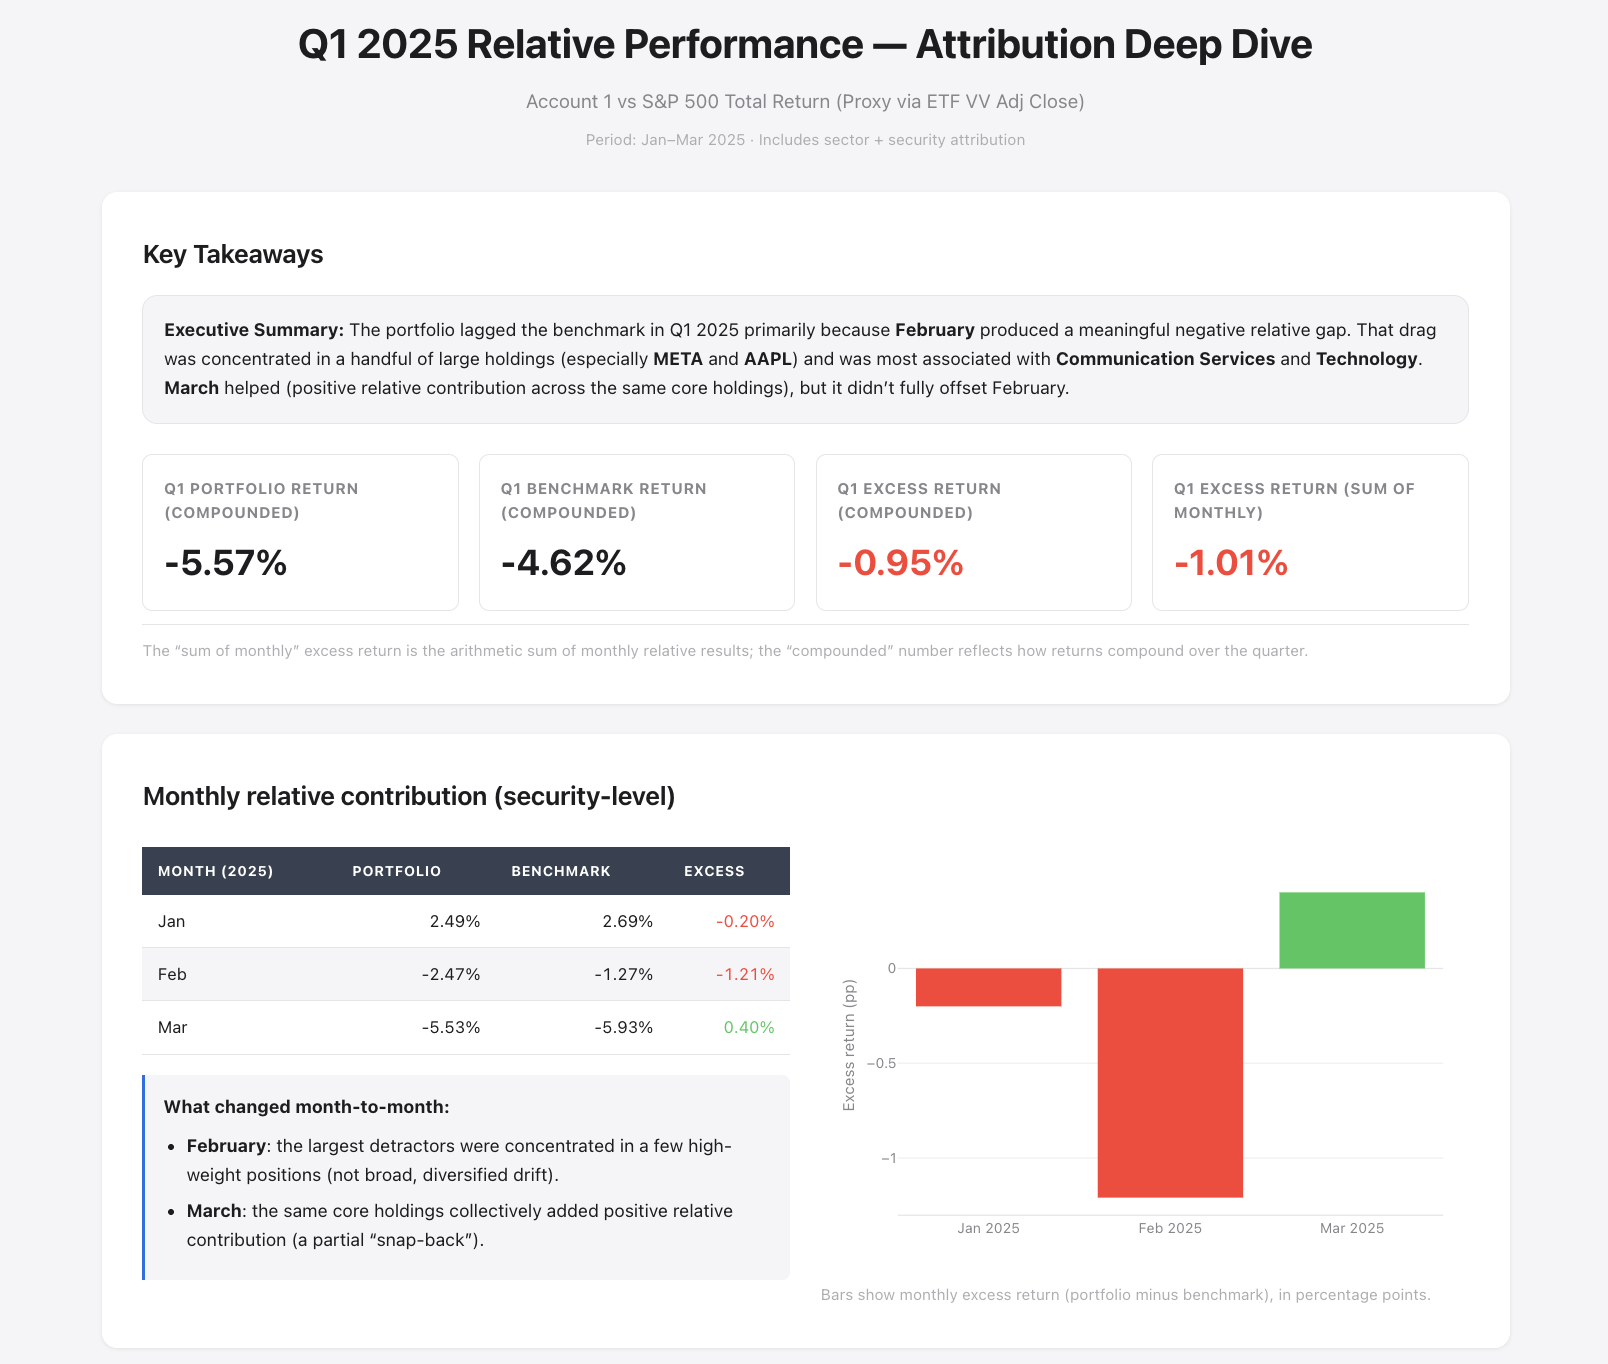
Task: Click the Mar excess value 0.40%
Action: (749, 1027)
